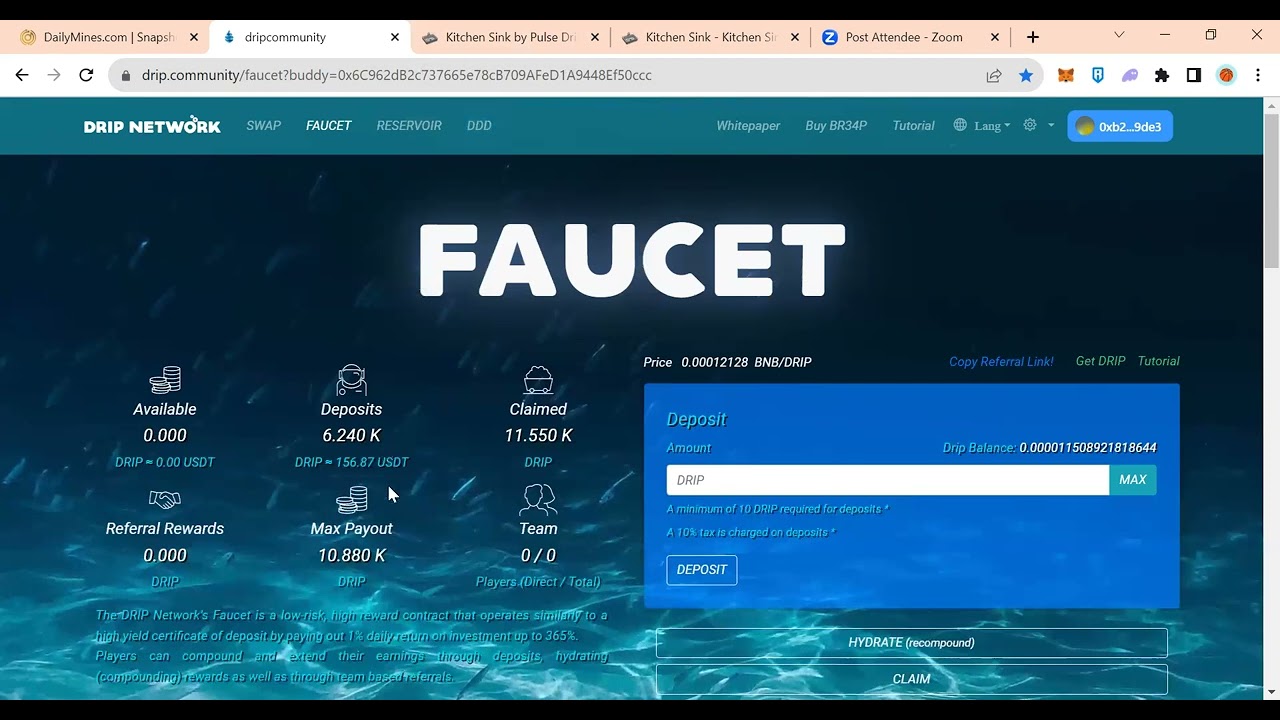1280x720 pixels.
Task: Open the Tutorial link in navbar
Action: click(913, 125)
